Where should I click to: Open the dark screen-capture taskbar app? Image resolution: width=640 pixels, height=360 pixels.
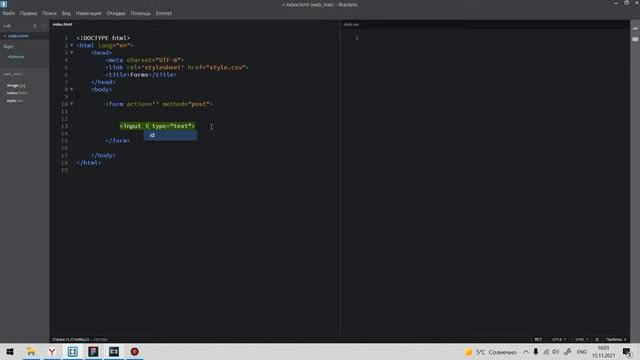[x=114, y=352]
